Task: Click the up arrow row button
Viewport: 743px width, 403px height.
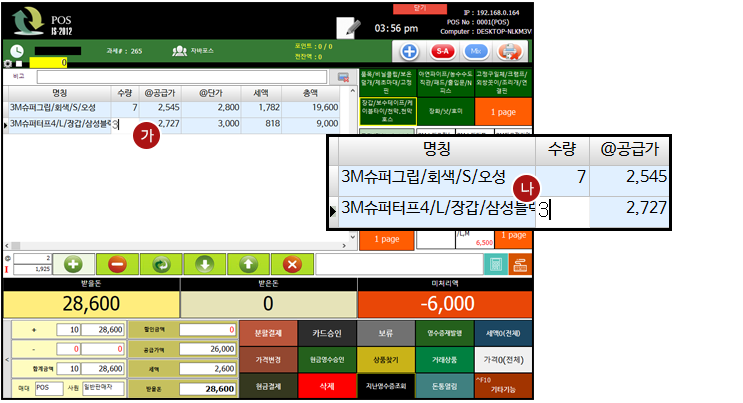Action: tap(248, 264)
